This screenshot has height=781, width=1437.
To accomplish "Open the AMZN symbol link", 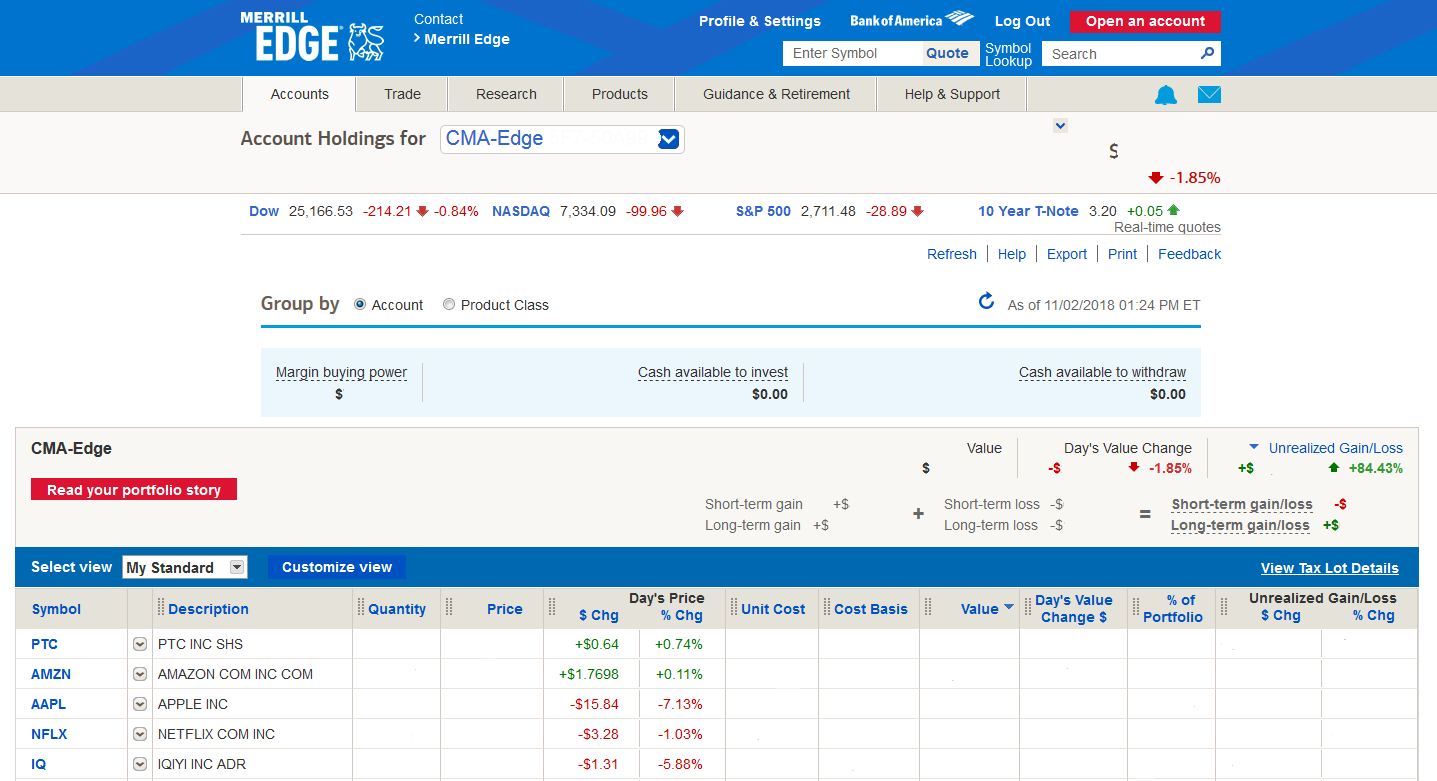I will click(x=51, y=674).
